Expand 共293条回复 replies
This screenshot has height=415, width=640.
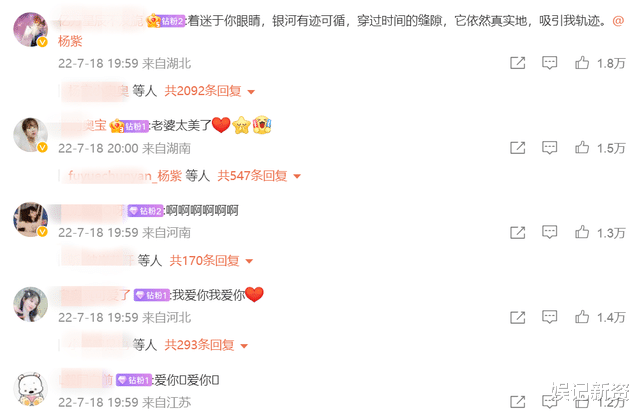pos(206,345)
